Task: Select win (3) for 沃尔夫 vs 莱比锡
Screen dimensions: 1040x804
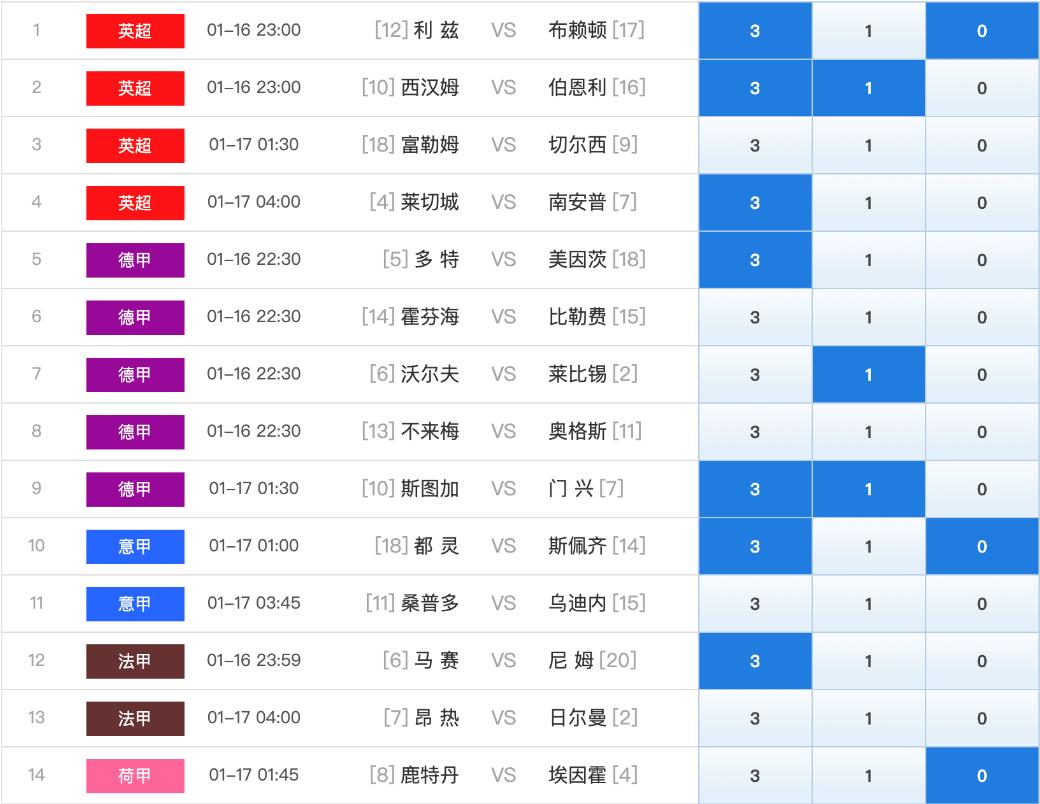Action: (x=755, y=374)
